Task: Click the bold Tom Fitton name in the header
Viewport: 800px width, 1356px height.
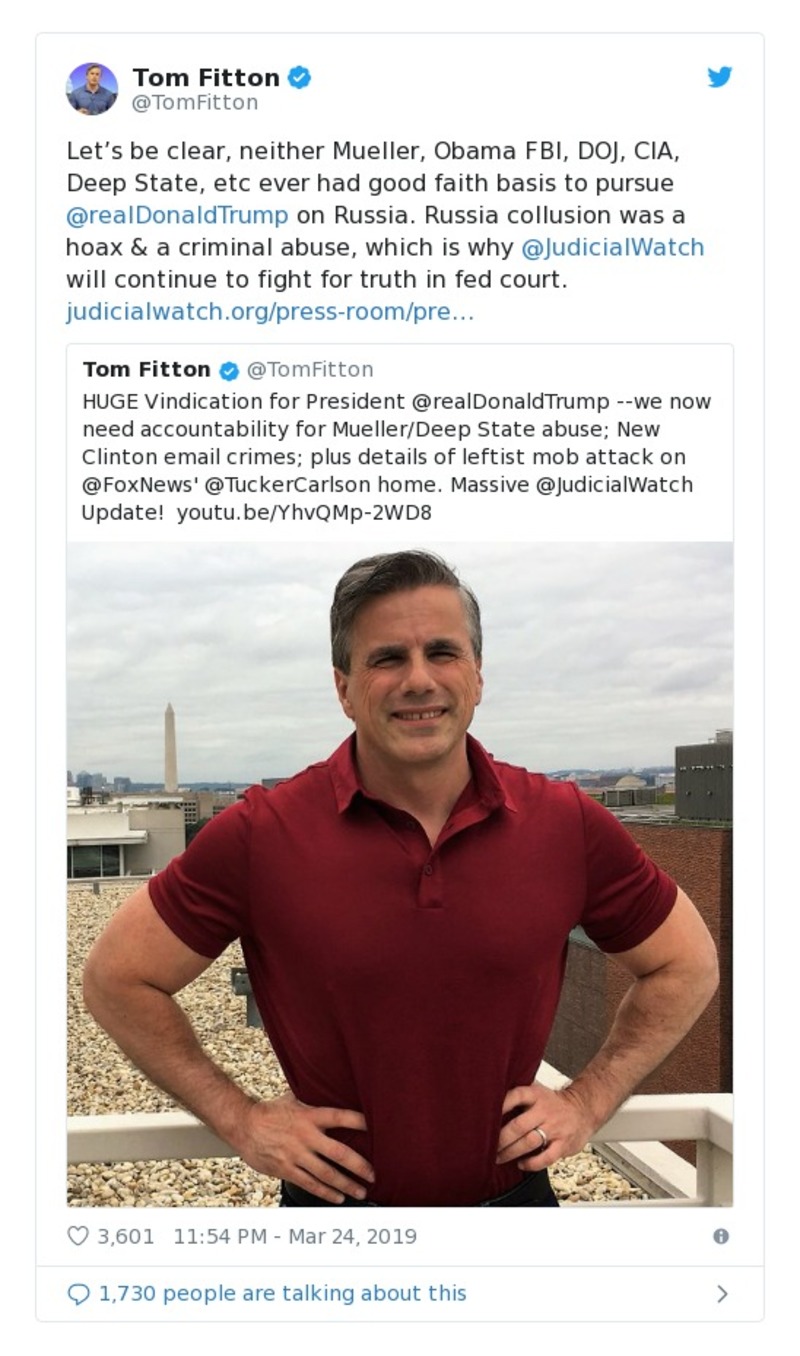Action: [206, 77]
